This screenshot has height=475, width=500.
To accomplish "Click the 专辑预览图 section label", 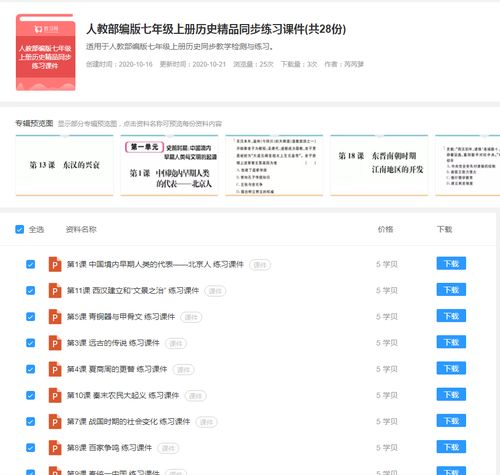I will (x=34, y=123).
